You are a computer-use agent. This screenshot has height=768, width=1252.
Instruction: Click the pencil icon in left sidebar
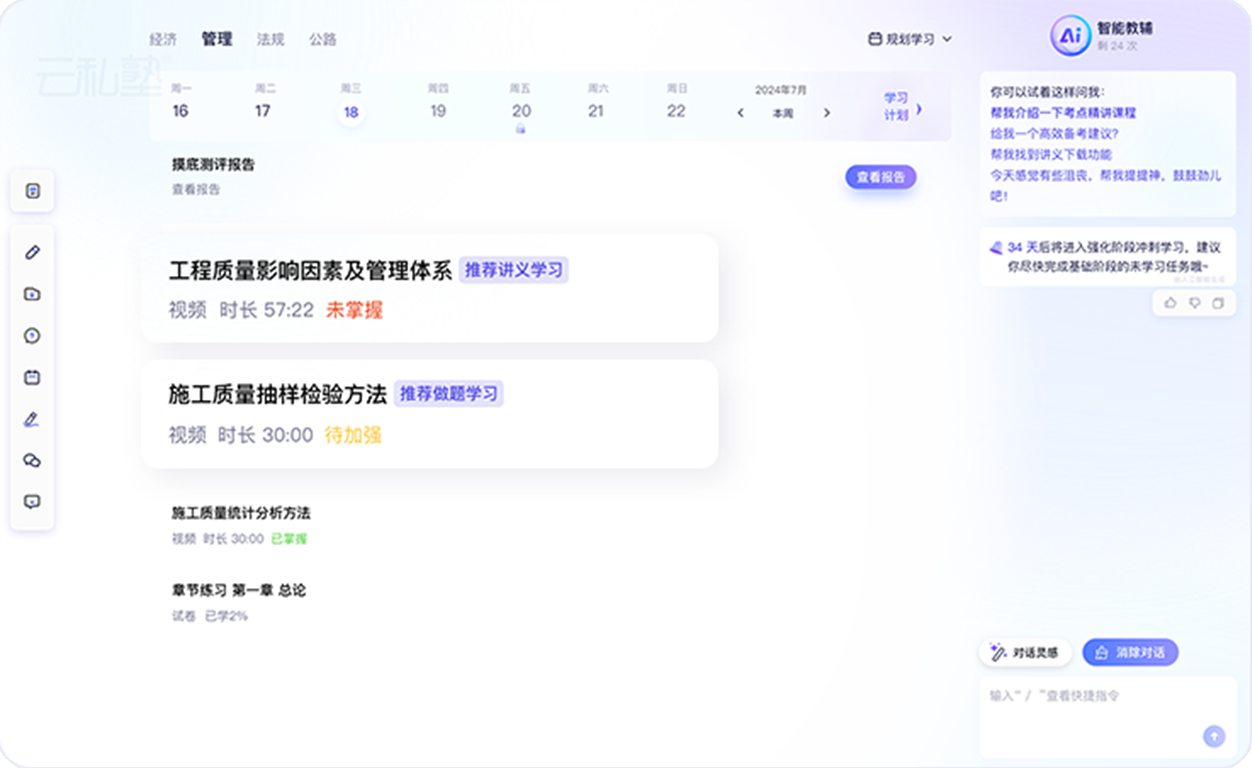coord(32,253)
